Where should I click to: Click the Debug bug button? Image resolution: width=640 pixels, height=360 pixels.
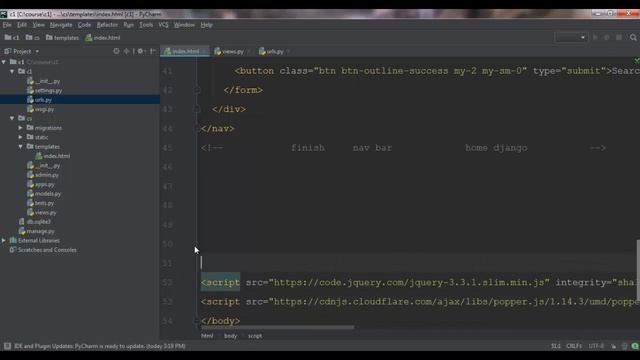coord(607,37)
